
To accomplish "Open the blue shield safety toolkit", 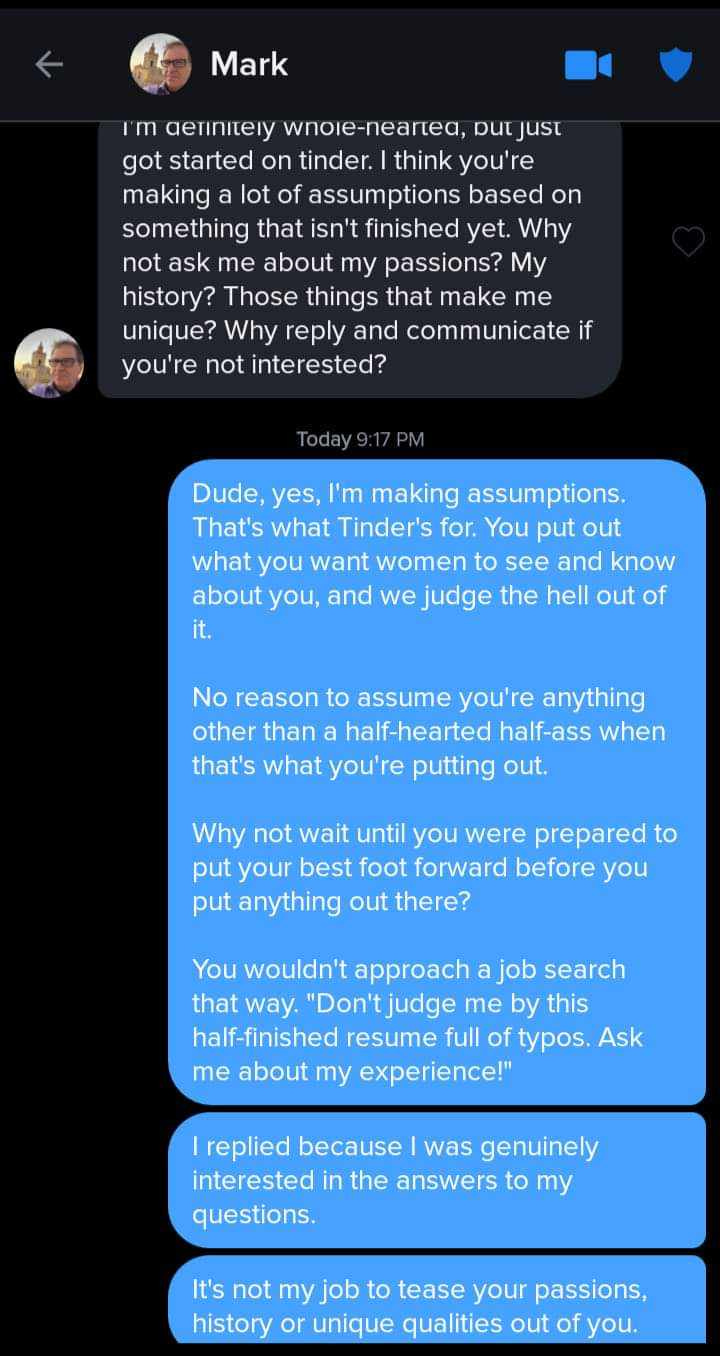I will 676,65.
